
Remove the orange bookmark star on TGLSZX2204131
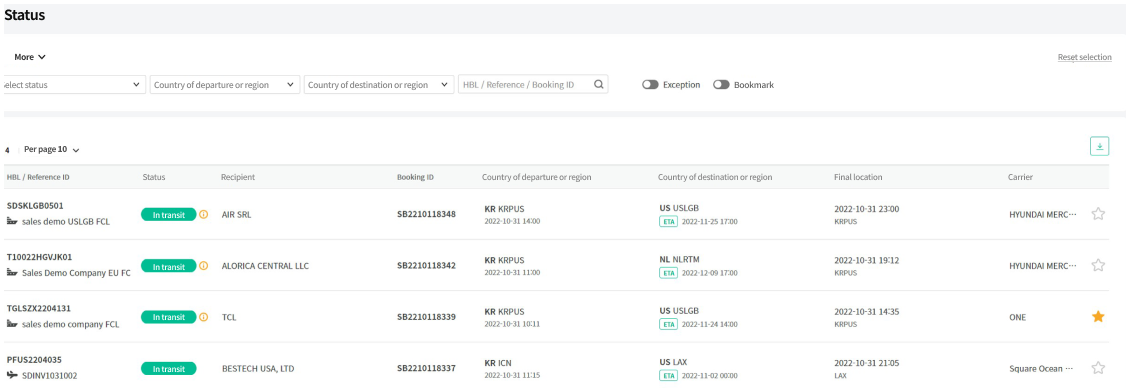[1098, 316]
